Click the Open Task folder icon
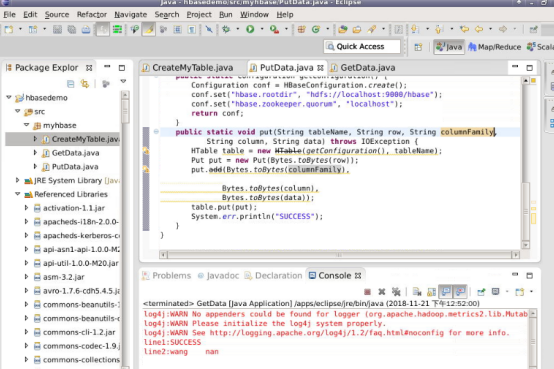Screen dimensions: 554x369 tap(357, 29)
